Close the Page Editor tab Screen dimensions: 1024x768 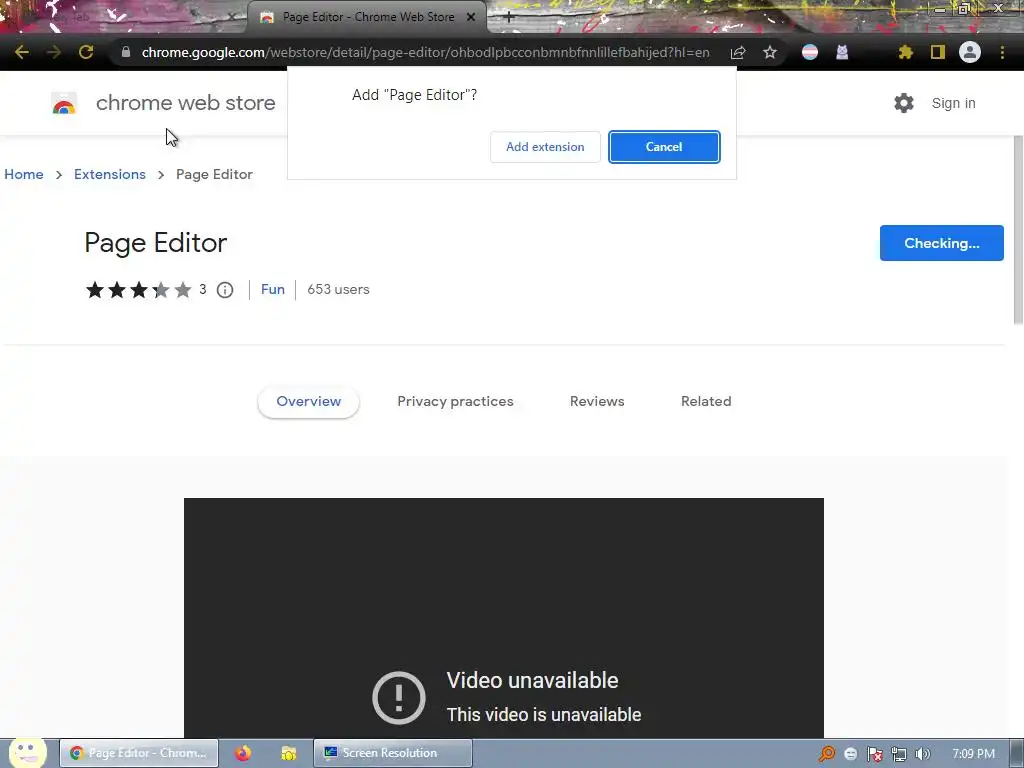tap(471, 18)
